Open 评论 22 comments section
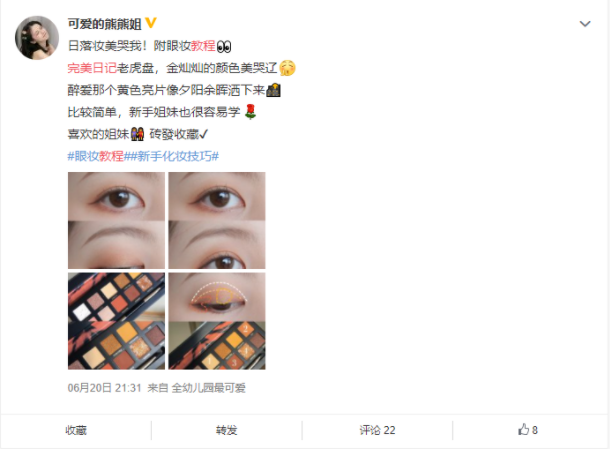The height and width of the screenshot is (450, 610). tap(377, 430)
